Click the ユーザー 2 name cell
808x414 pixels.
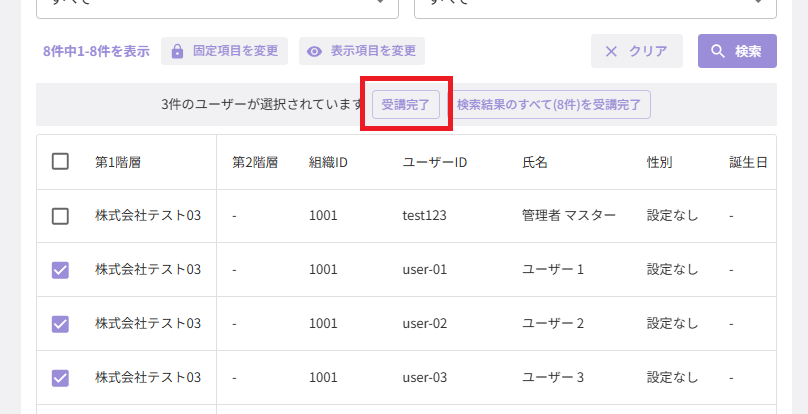[553, 324]
